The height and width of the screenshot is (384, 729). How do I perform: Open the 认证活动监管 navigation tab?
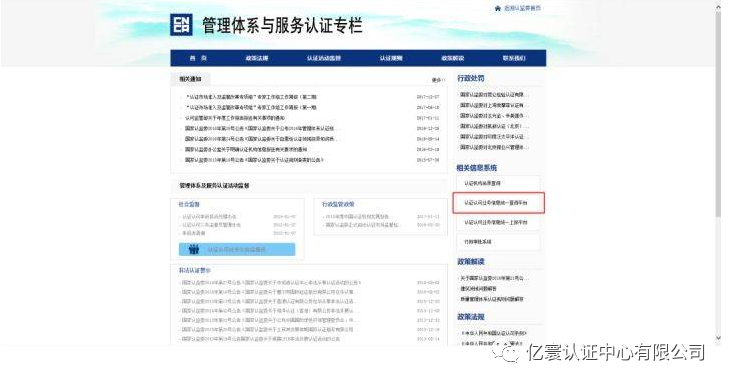pos(324,58)
